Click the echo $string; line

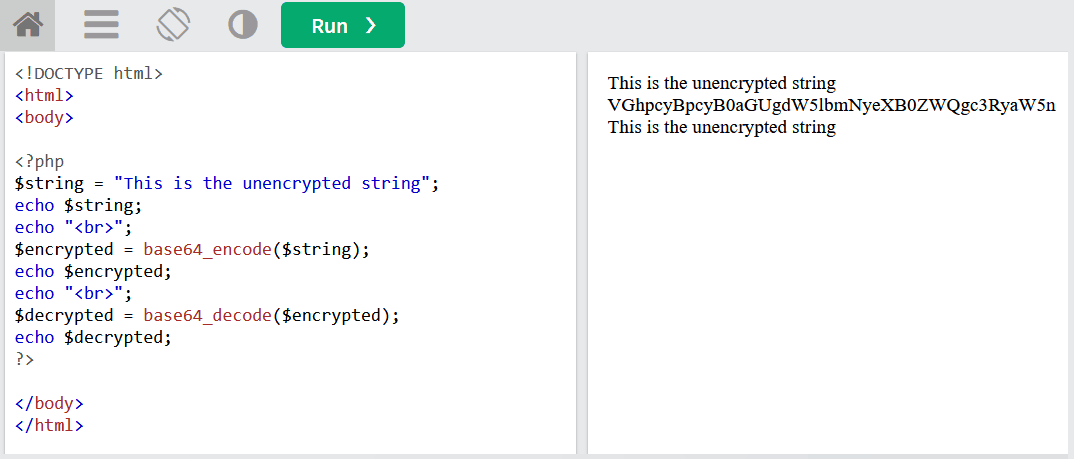78,206
